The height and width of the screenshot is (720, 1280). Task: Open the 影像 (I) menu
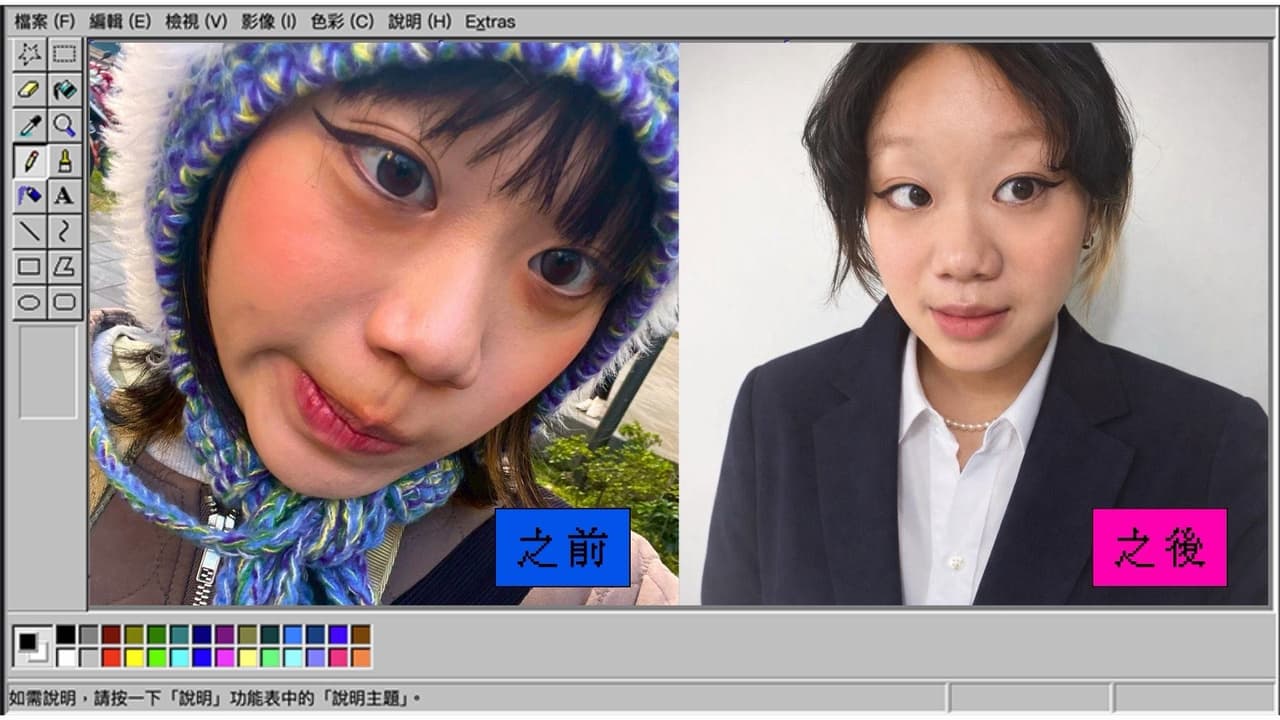[x=268, y=21]
